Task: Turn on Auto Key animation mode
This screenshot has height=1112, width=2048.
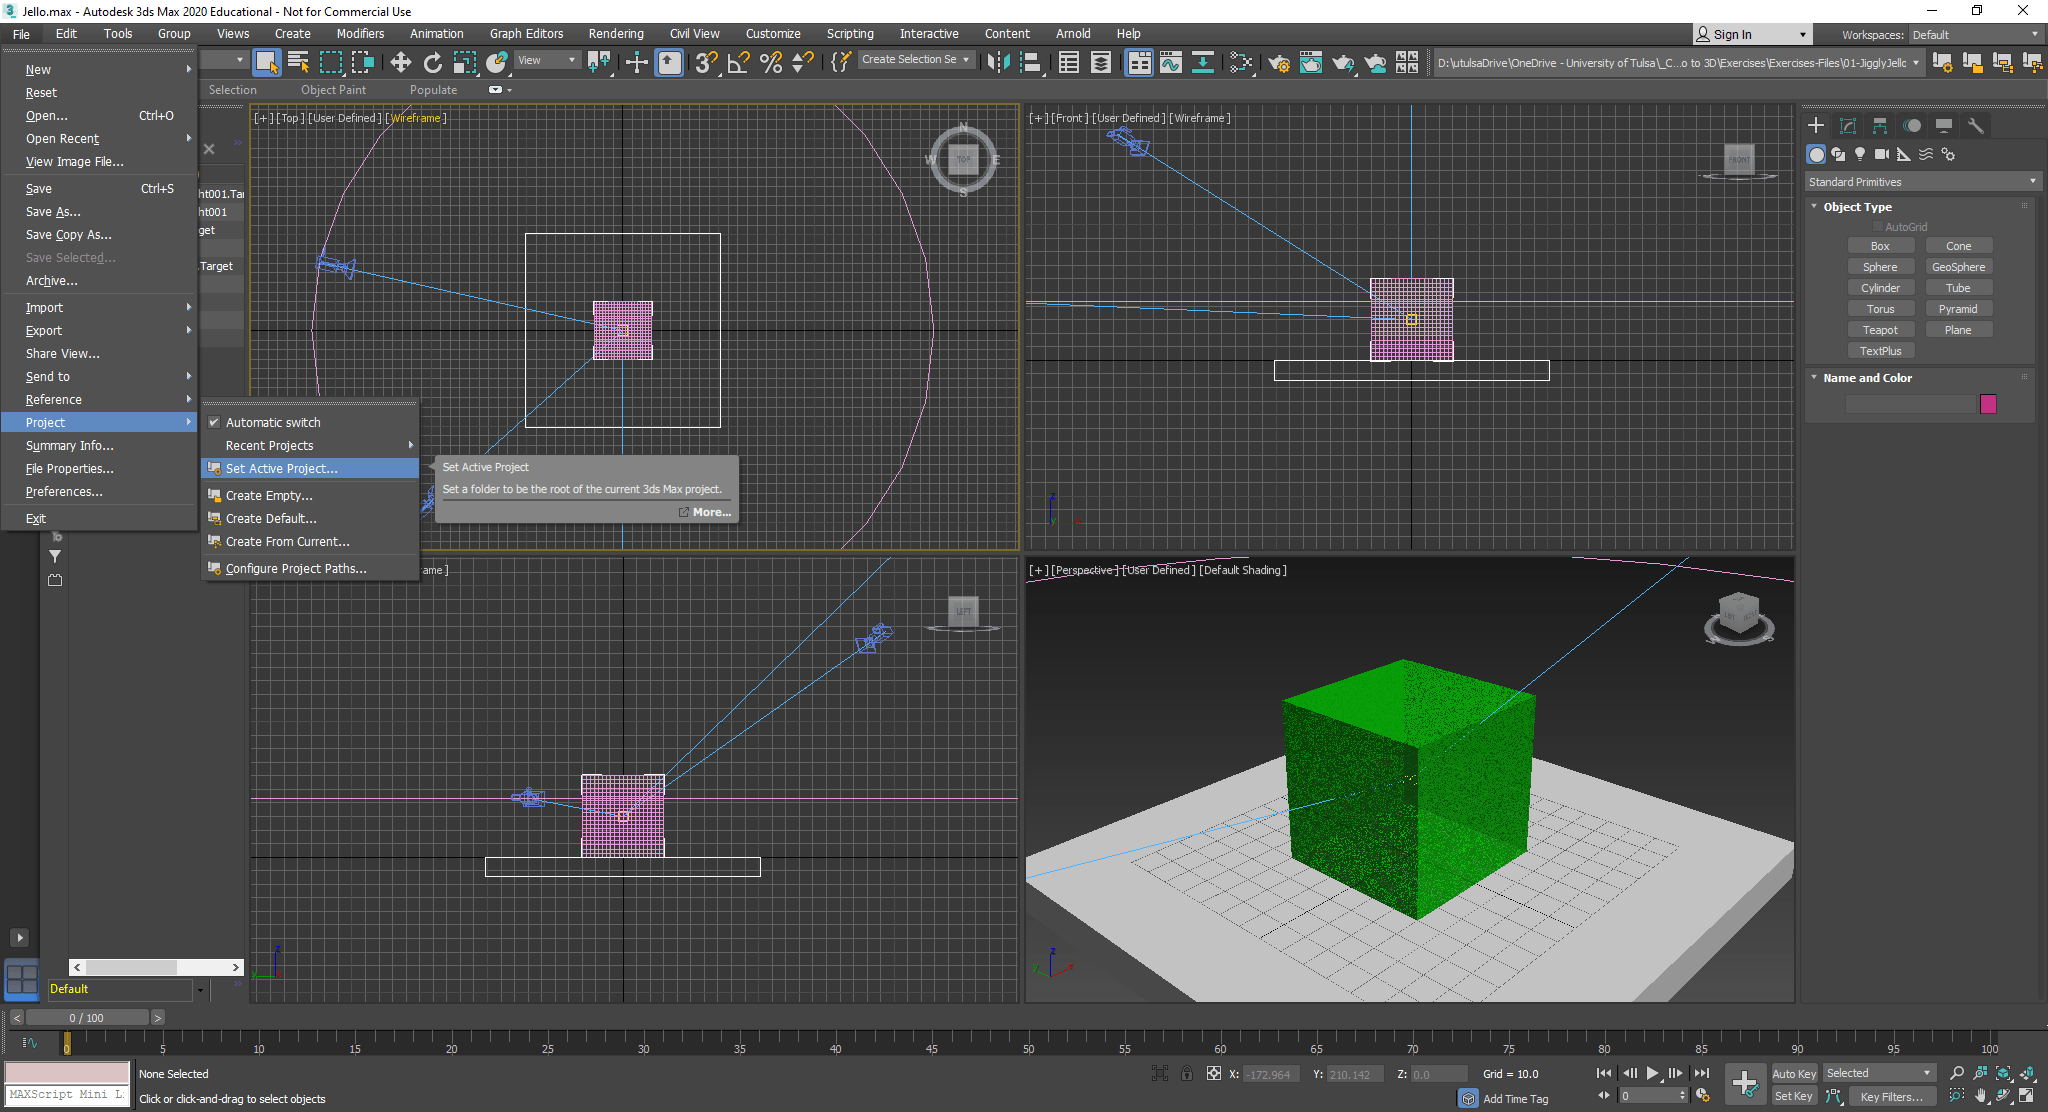Action: 1793,1072
